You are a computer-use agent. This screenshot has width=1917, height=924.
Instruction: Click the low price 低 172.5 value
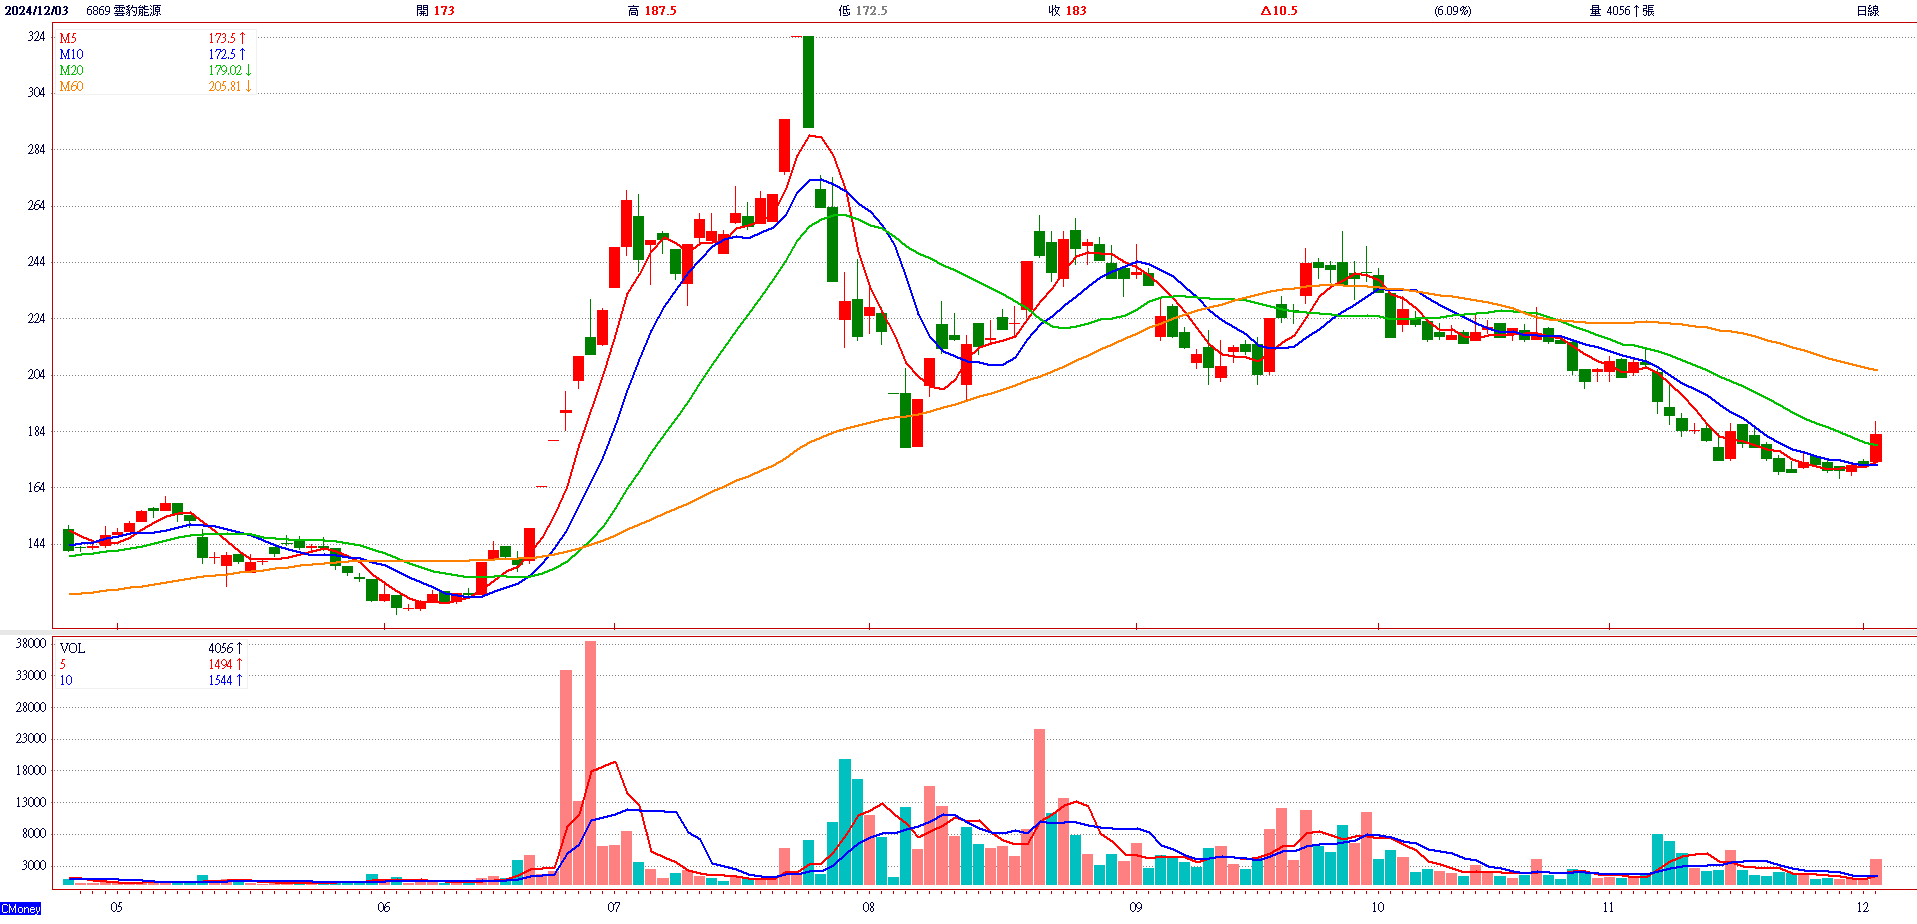click(x=862, y=11)
